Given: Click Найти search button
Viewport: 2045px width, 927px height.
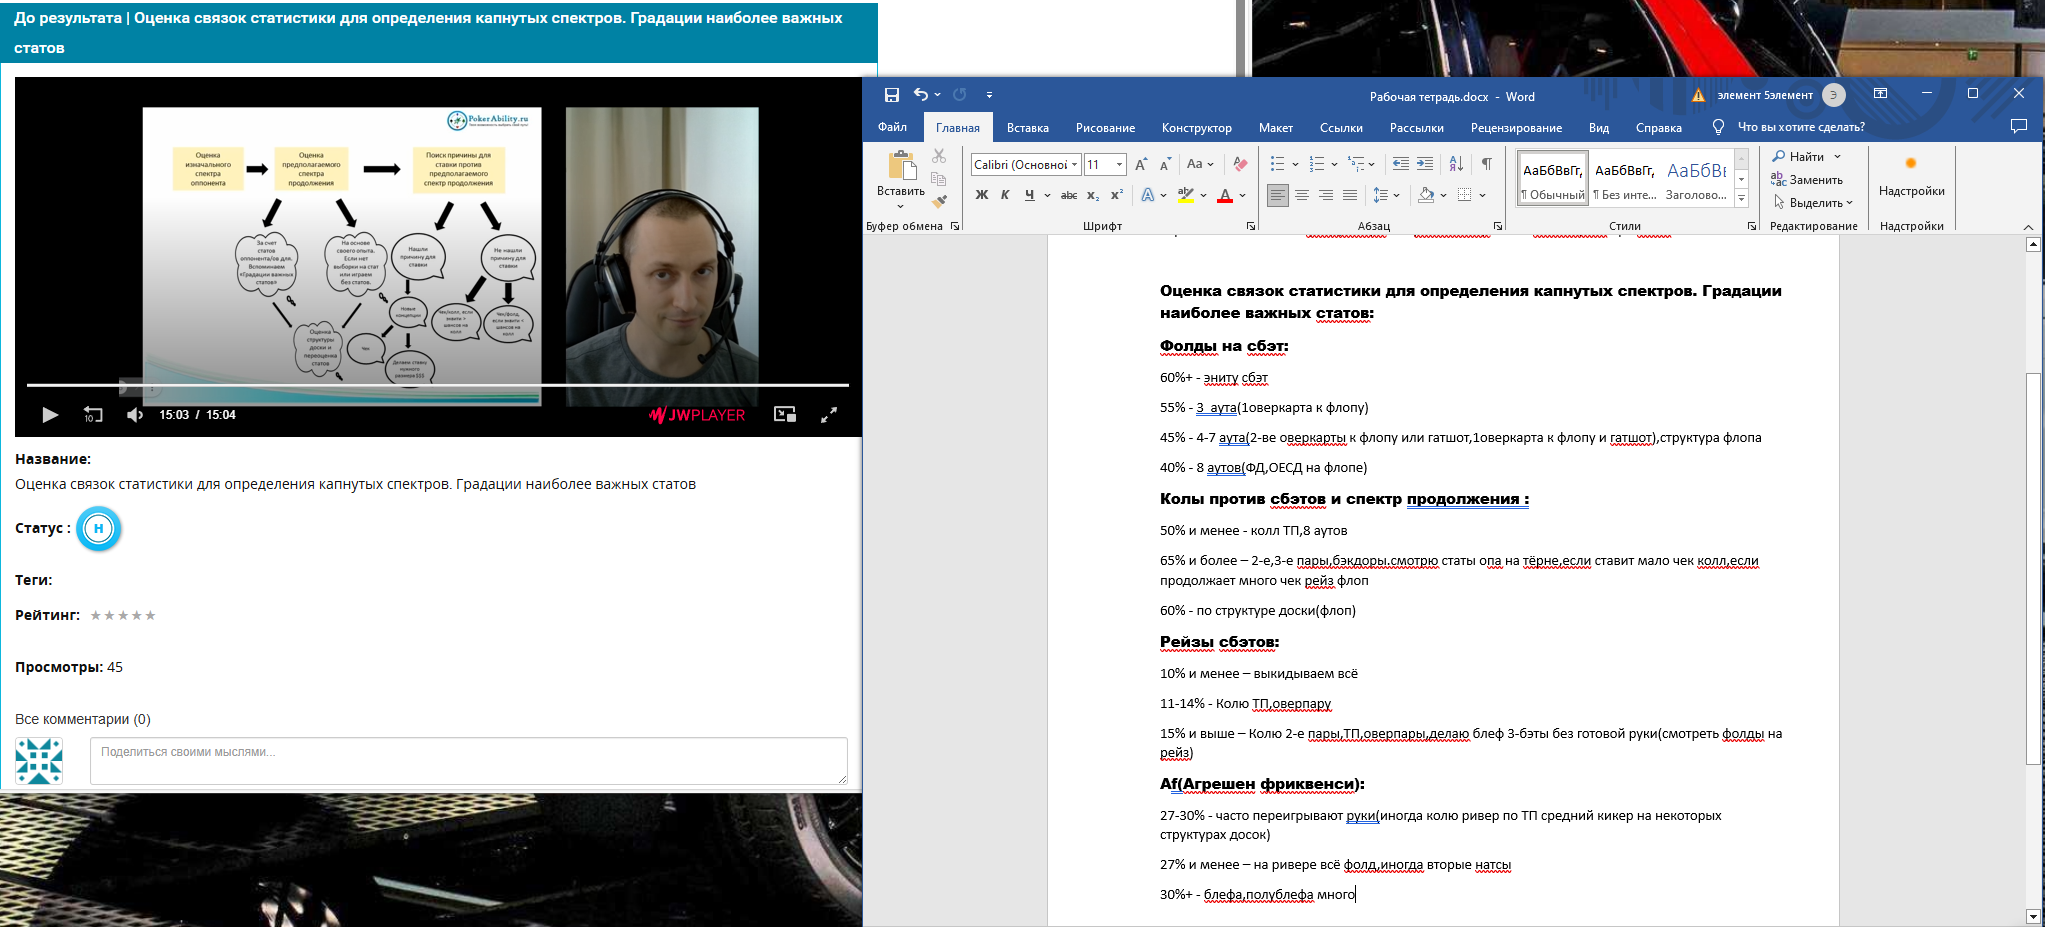Looking at the screenshot, I should coord(1798,157).
